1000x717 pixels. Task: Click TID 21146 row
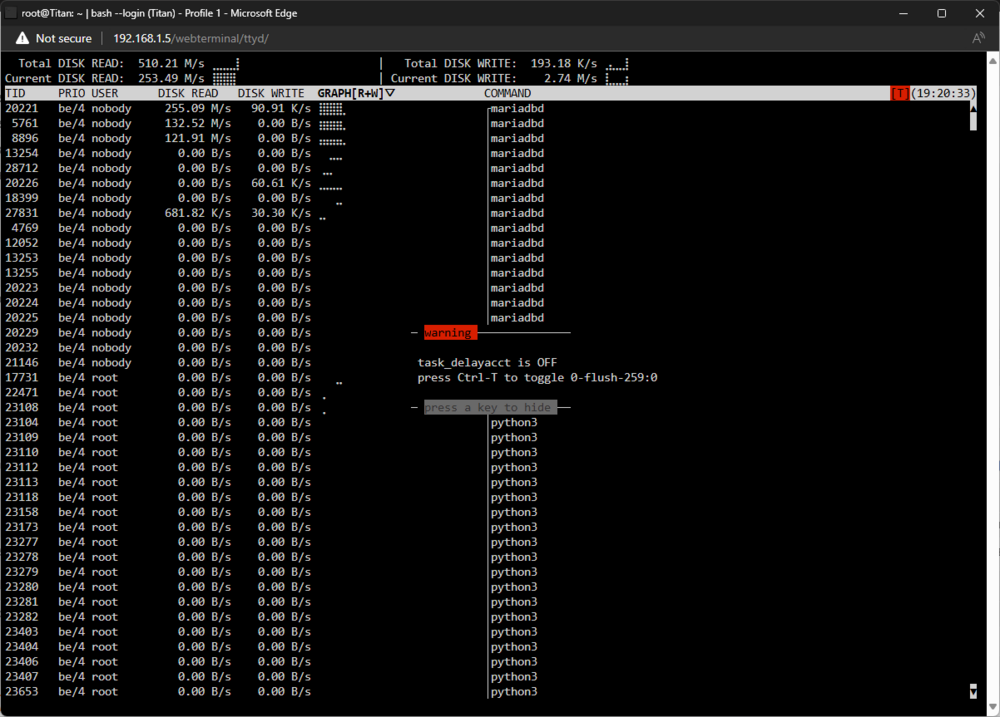pos(158,362)
